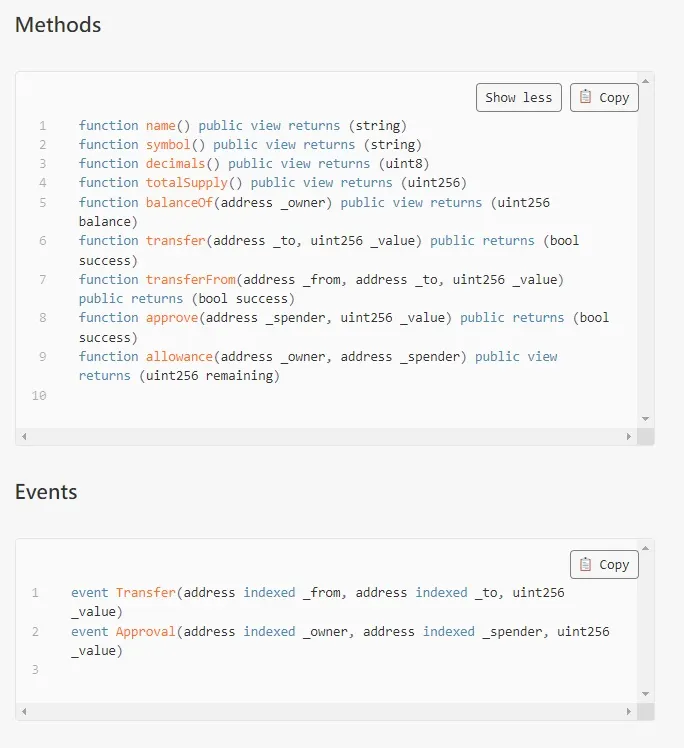The image size is (684, 748).
Task: Click the up arrow of the Methods vertical scrollbar
Action: [x=645, y=80]
